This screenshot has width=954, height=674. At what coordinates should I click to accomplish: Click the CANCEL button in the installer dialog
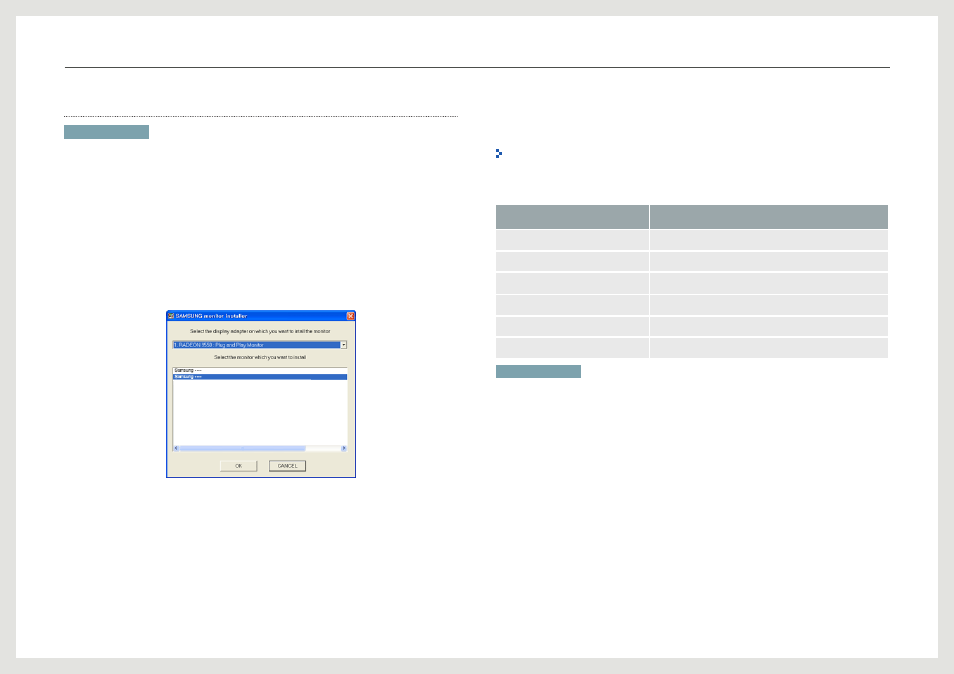(287, 466)
